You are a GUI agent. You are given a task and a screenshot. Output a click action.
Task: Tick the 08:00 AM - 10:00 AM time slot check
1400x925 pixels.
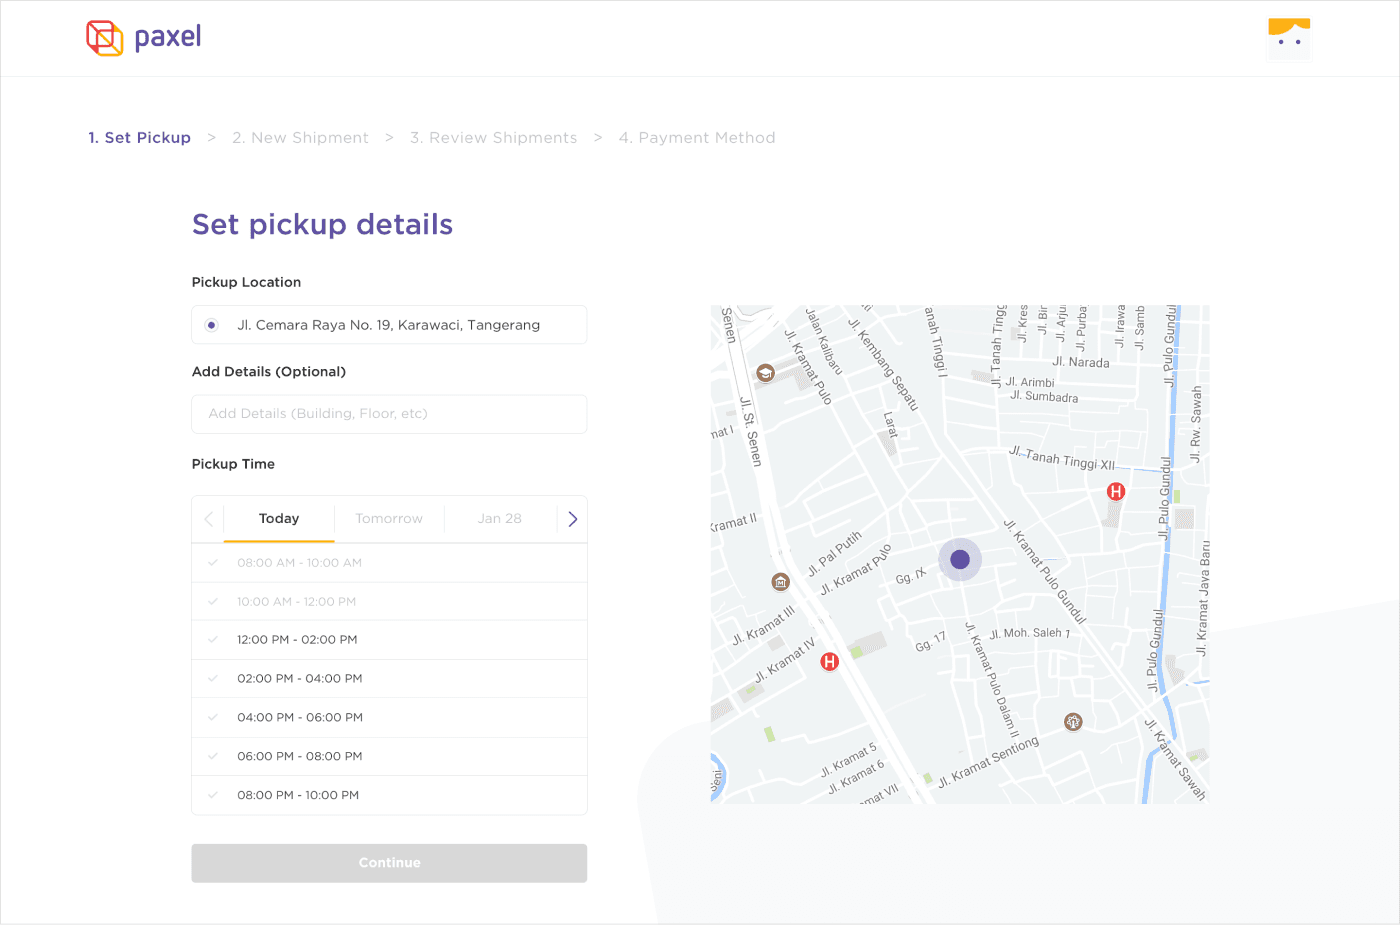pyautogui.click(x=213, y=562)
